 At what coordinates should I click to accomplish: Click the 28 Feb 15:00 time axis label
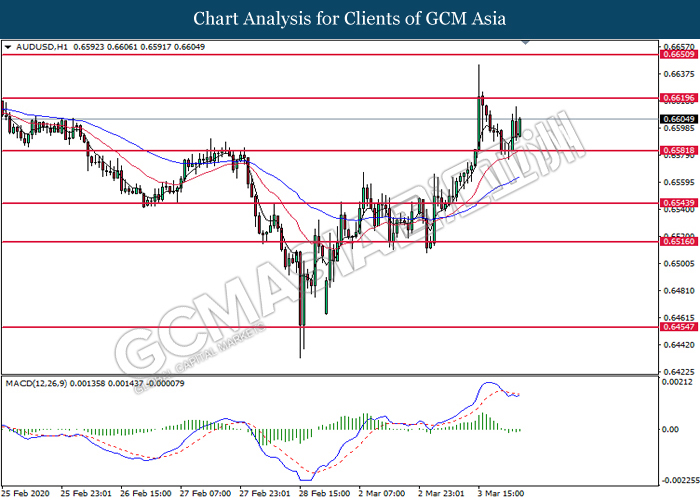(x=325, y=493)
